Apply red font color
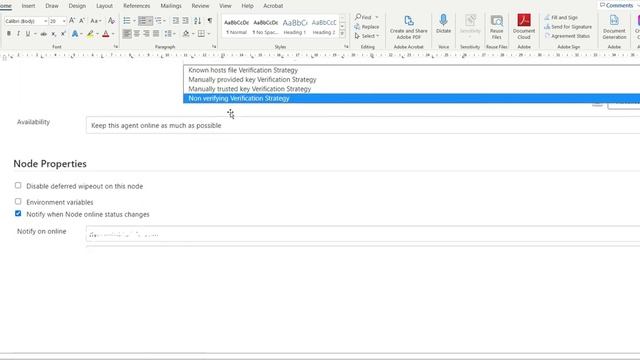 [x=106, y=33]
